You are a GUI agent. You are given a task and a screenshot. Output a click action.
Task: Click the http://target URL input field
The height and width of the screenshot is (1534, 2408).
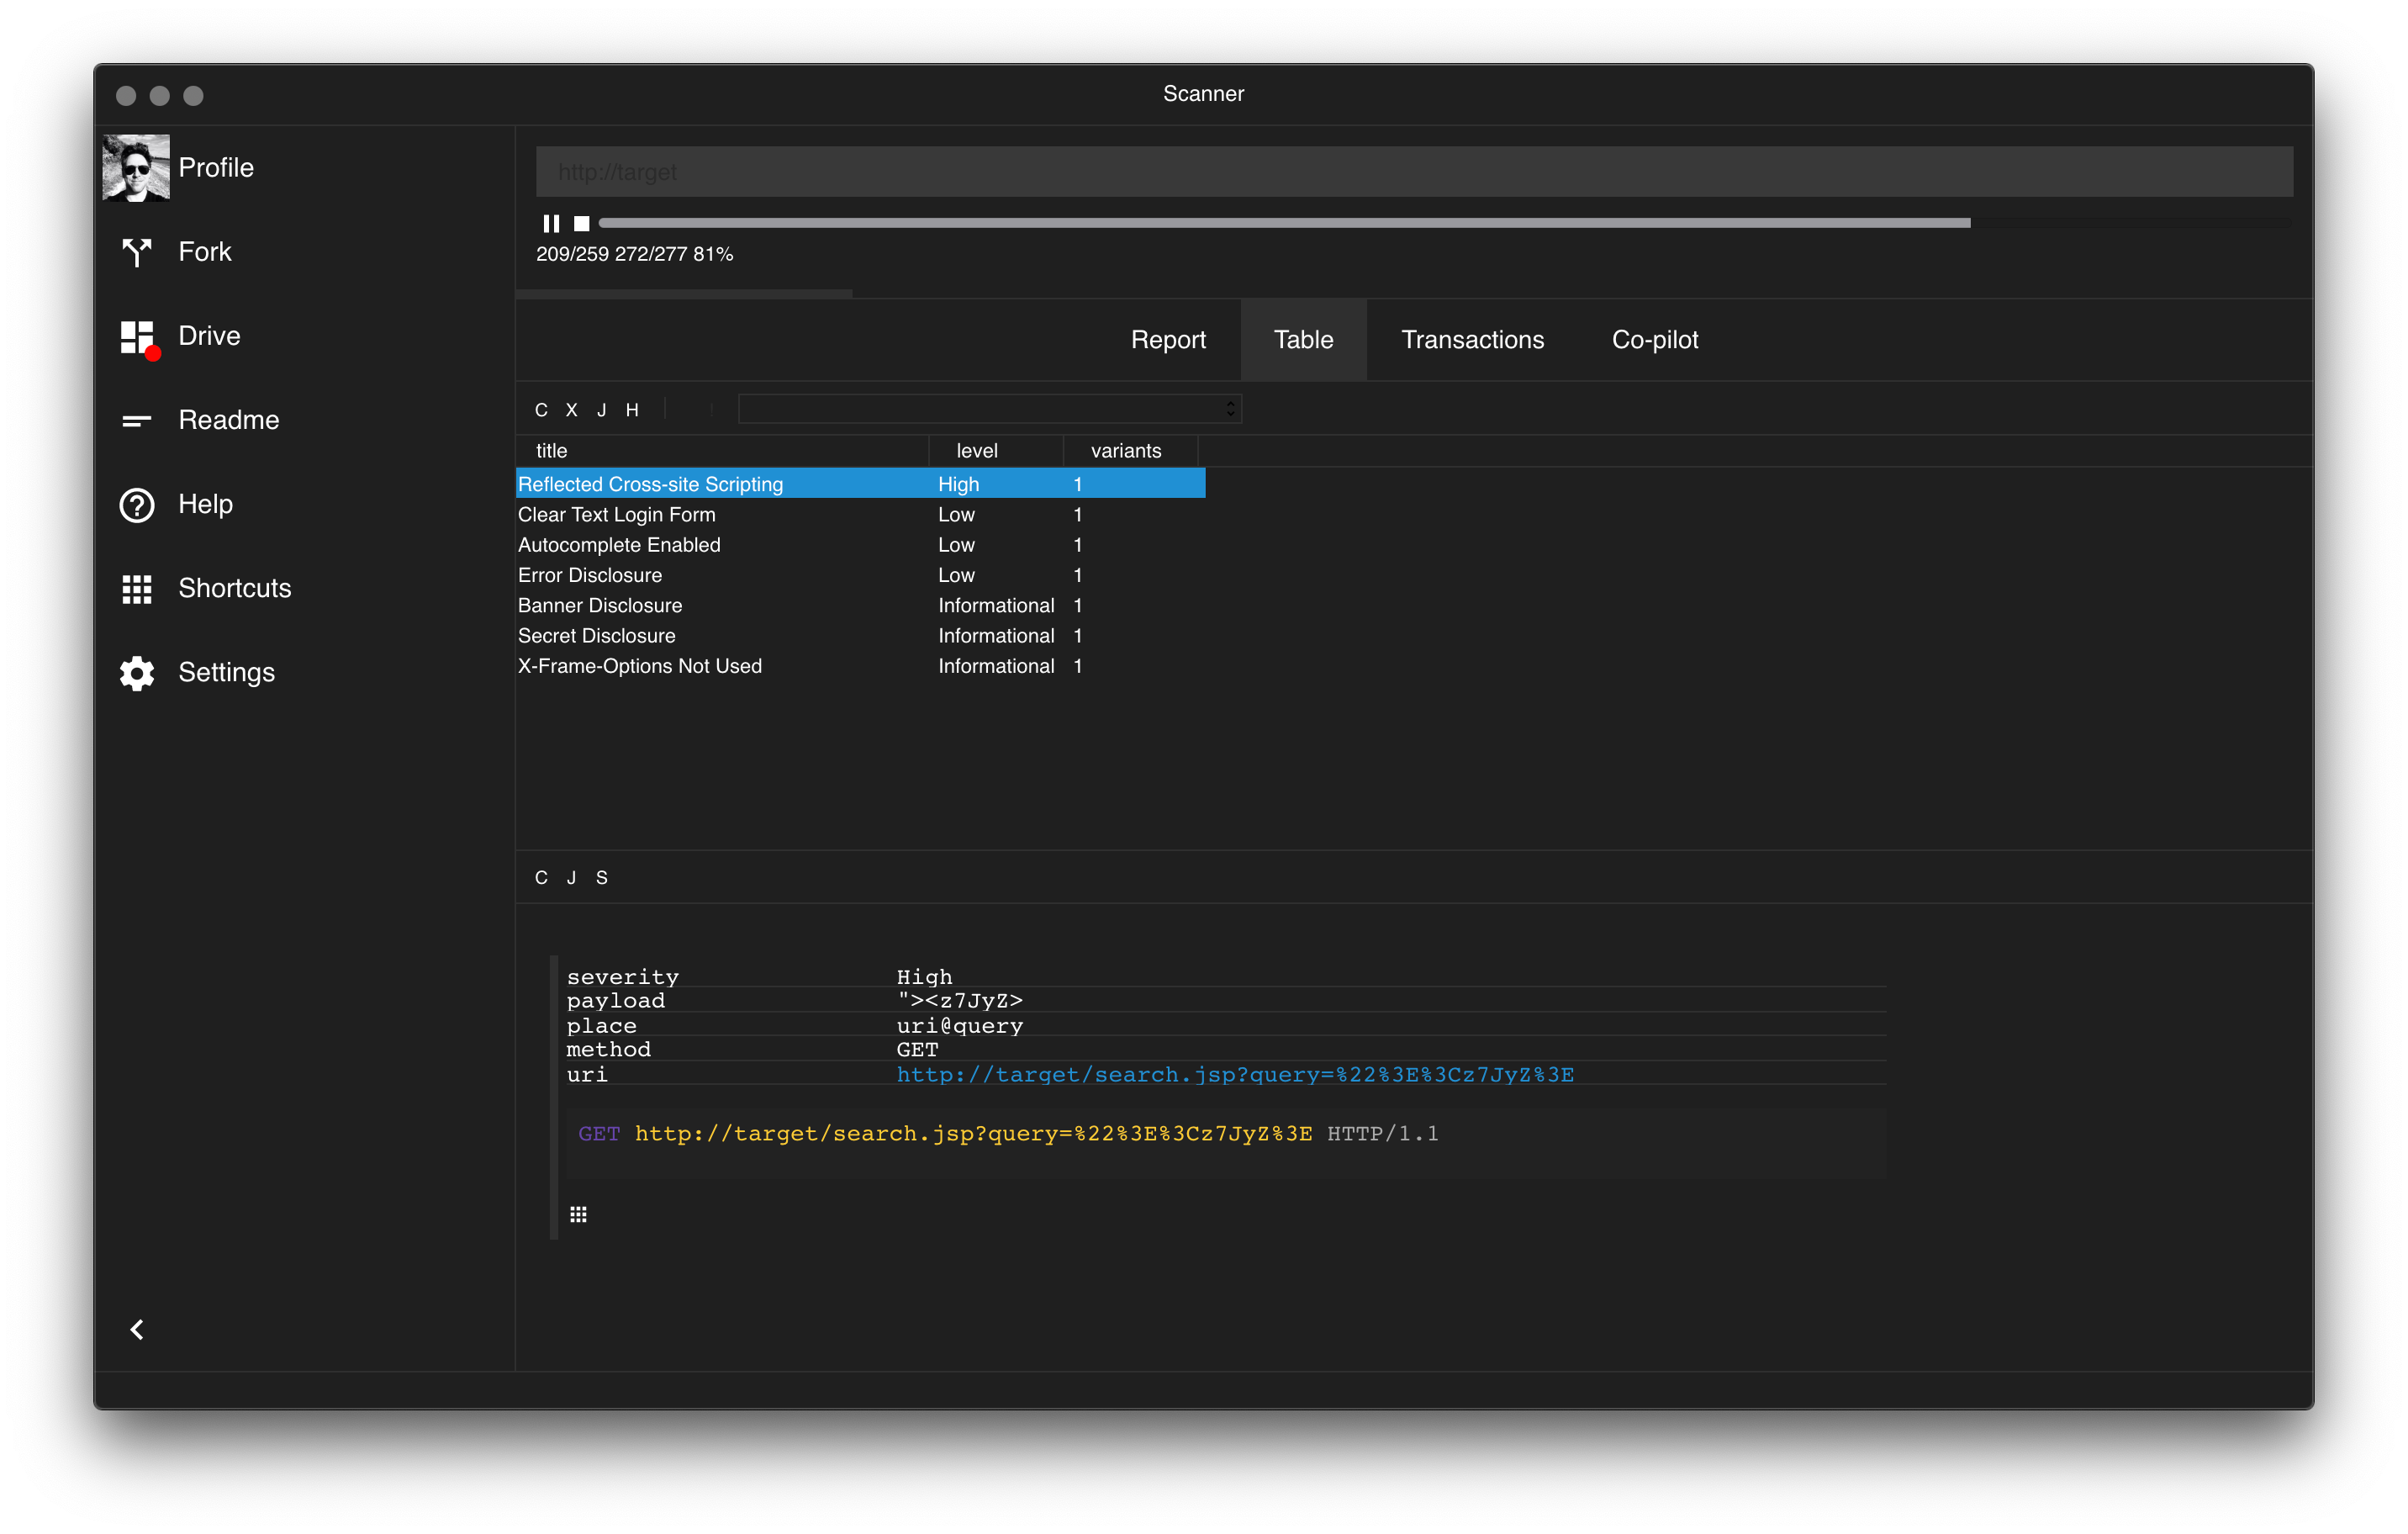[1413, 172]
